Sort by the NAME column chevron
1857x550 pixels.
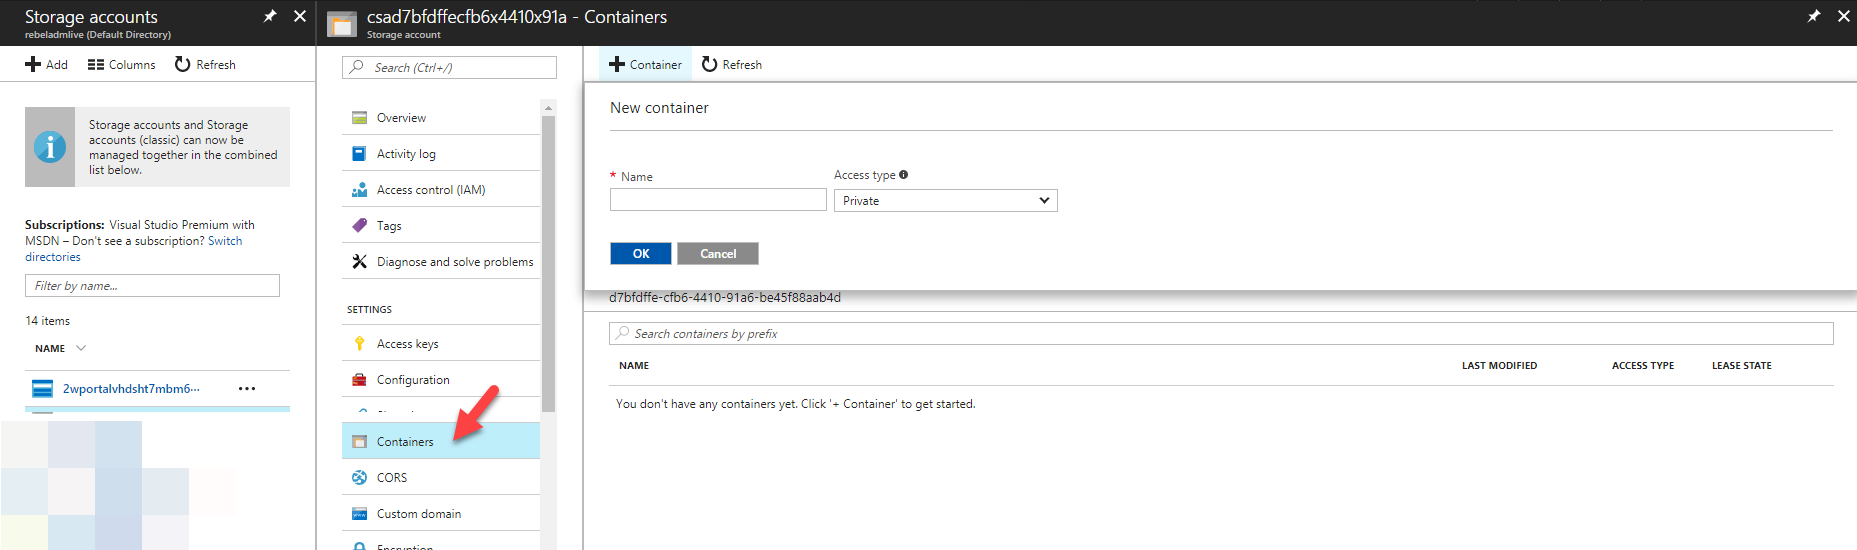pyautogui.click(x=81, y=348)
